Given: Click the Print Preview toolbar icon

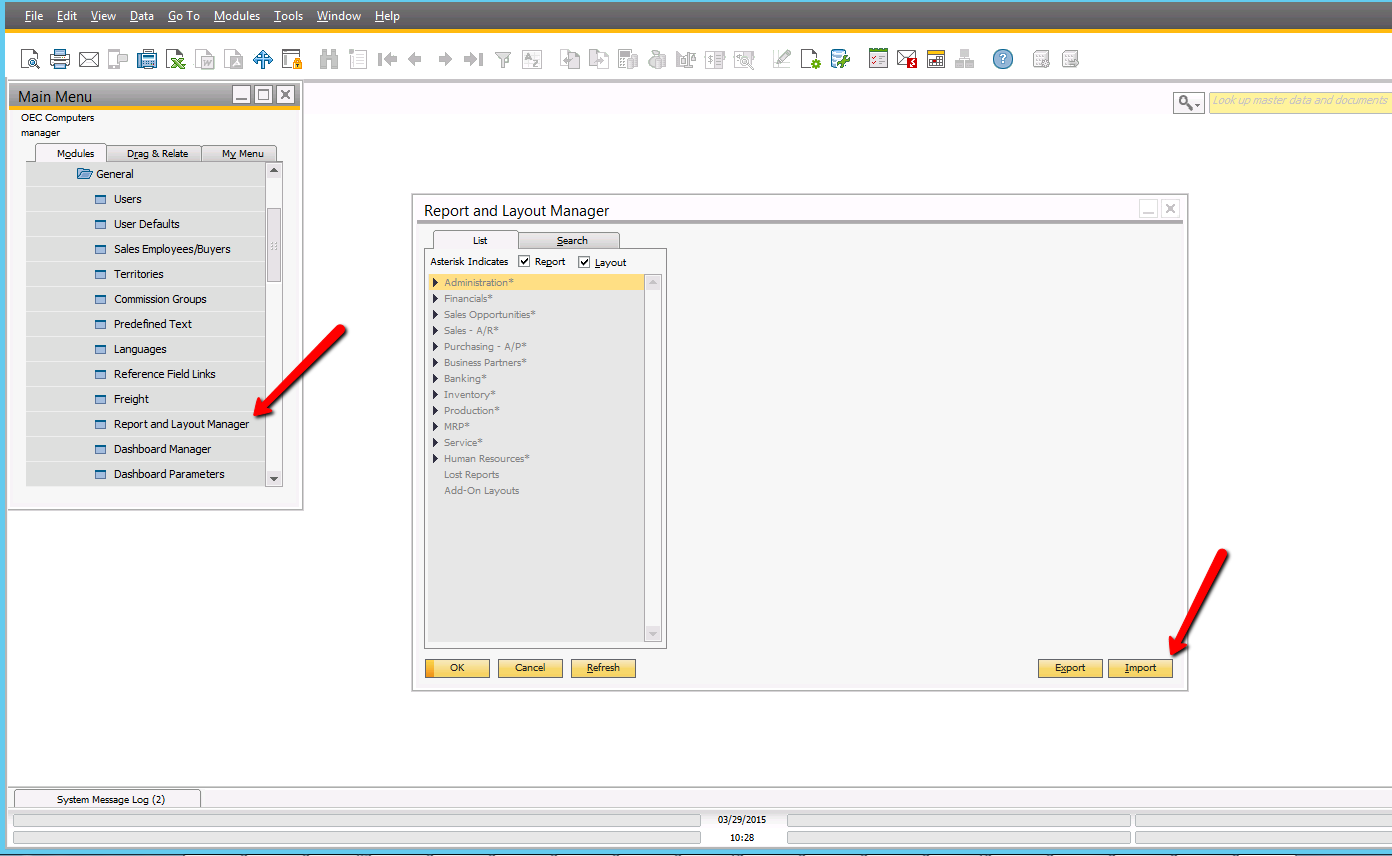Looking at the screenshot, I should [x=31, y=60].
